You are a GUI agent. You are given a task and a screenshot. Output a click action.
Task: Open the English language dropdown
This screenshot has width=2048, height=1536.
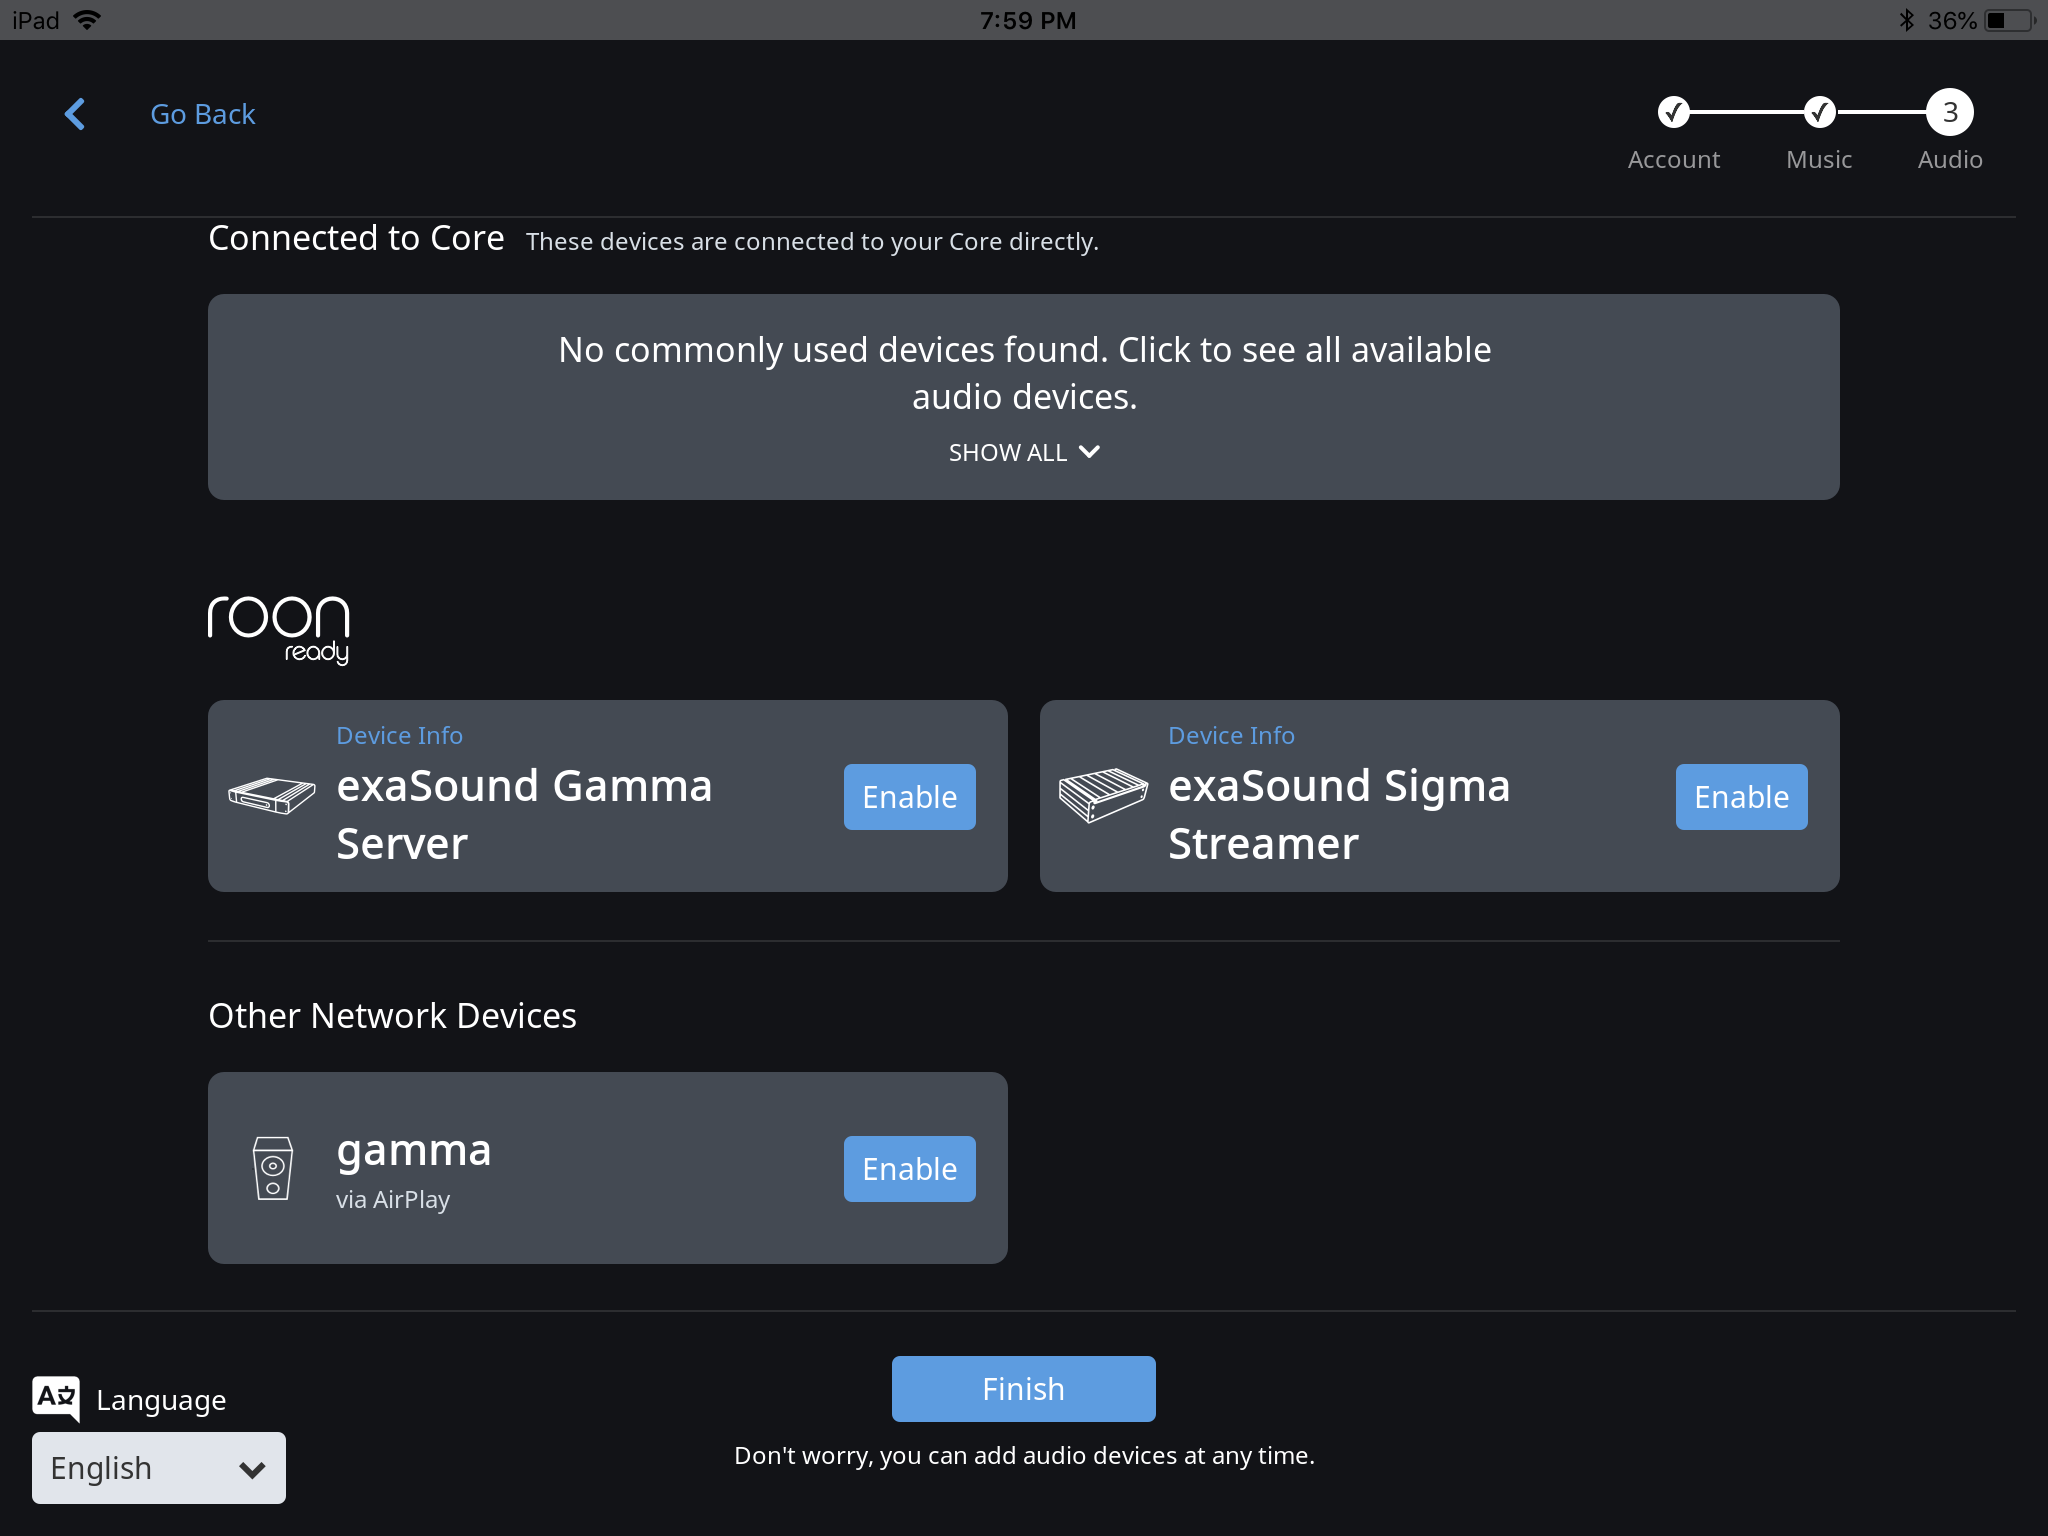pyautogui.click(x=159, y=1468)
